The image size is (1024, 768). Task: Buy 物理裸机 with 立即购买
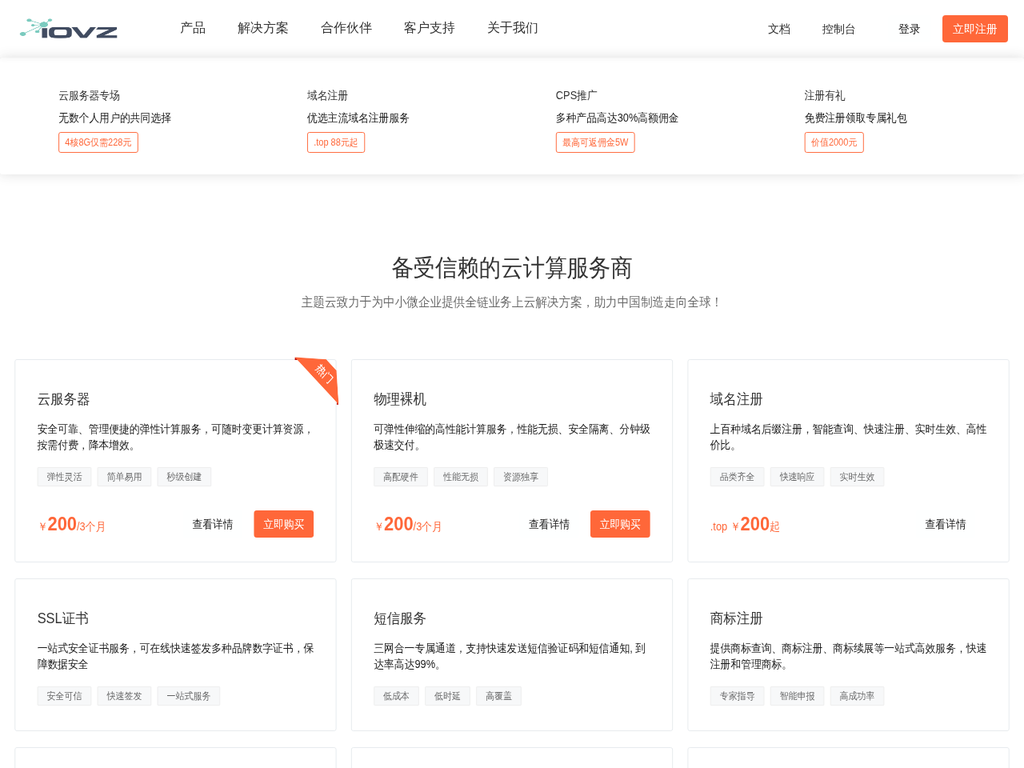pos(620,524)
